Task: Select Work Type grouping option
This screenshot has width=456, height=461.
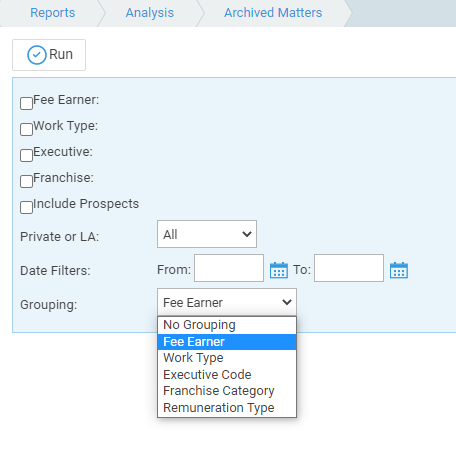Action: (x=227, y=358)
